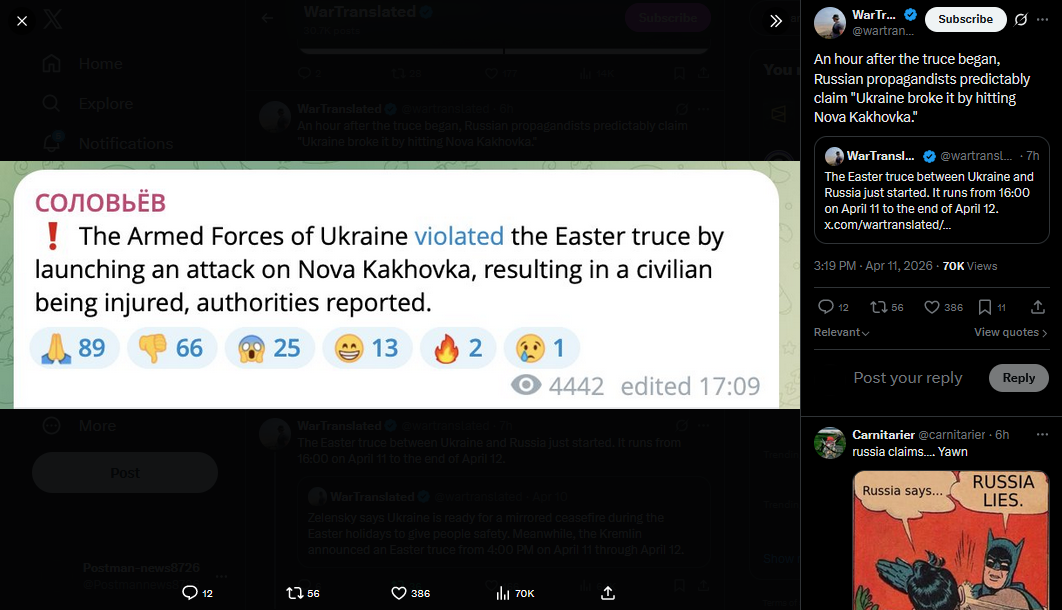Close the image viewer with X icon
Screen dimensions: 1062x610
click(x=22, y=21)
